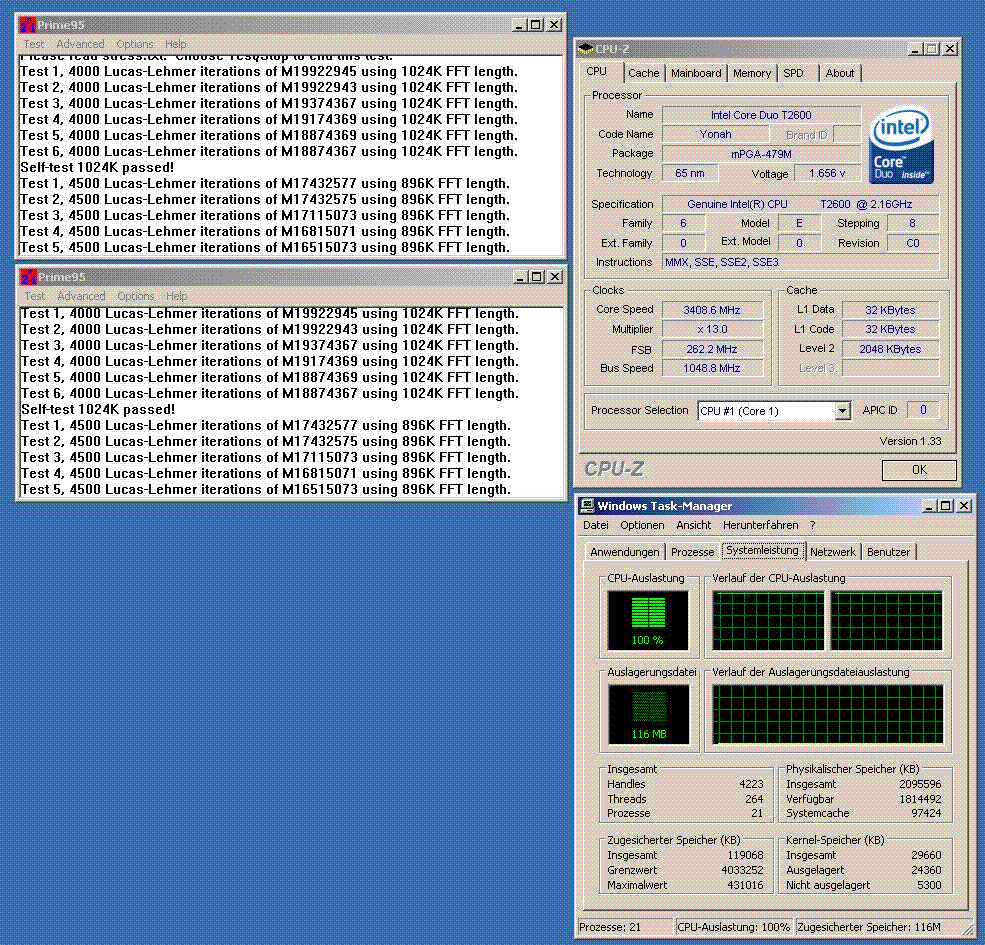Click 'Self-test 1024K passed!' in lower Prime95

coord(98,410)
